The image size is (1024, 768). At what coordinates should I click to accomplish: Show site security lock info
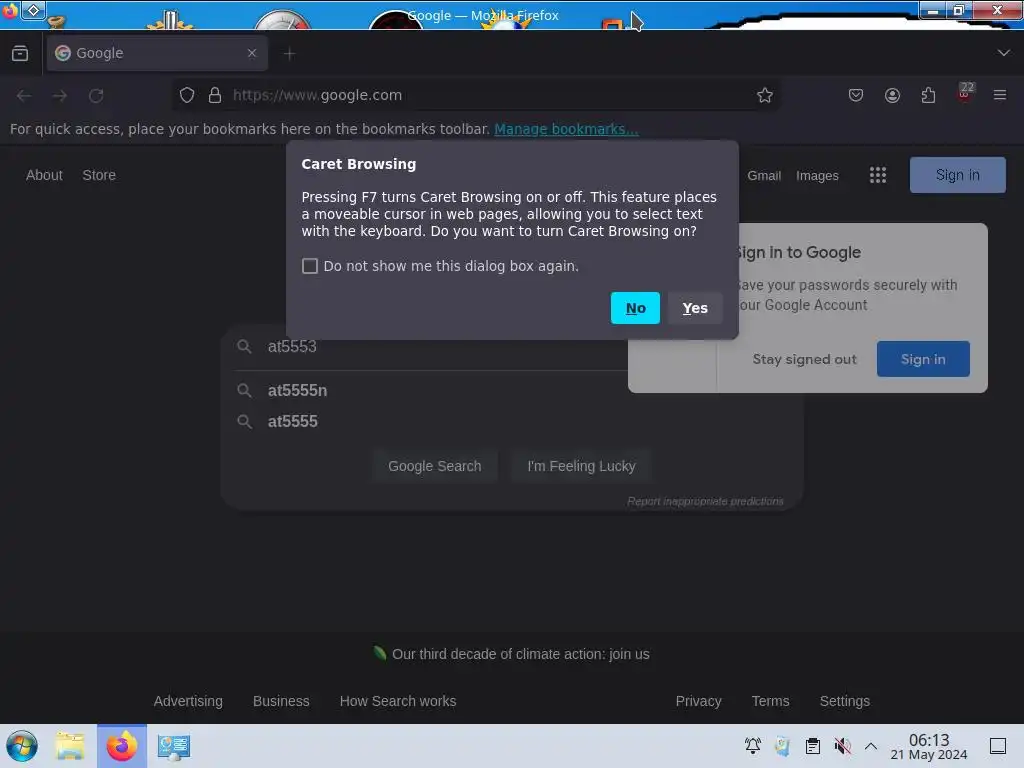tap(215, 95)
